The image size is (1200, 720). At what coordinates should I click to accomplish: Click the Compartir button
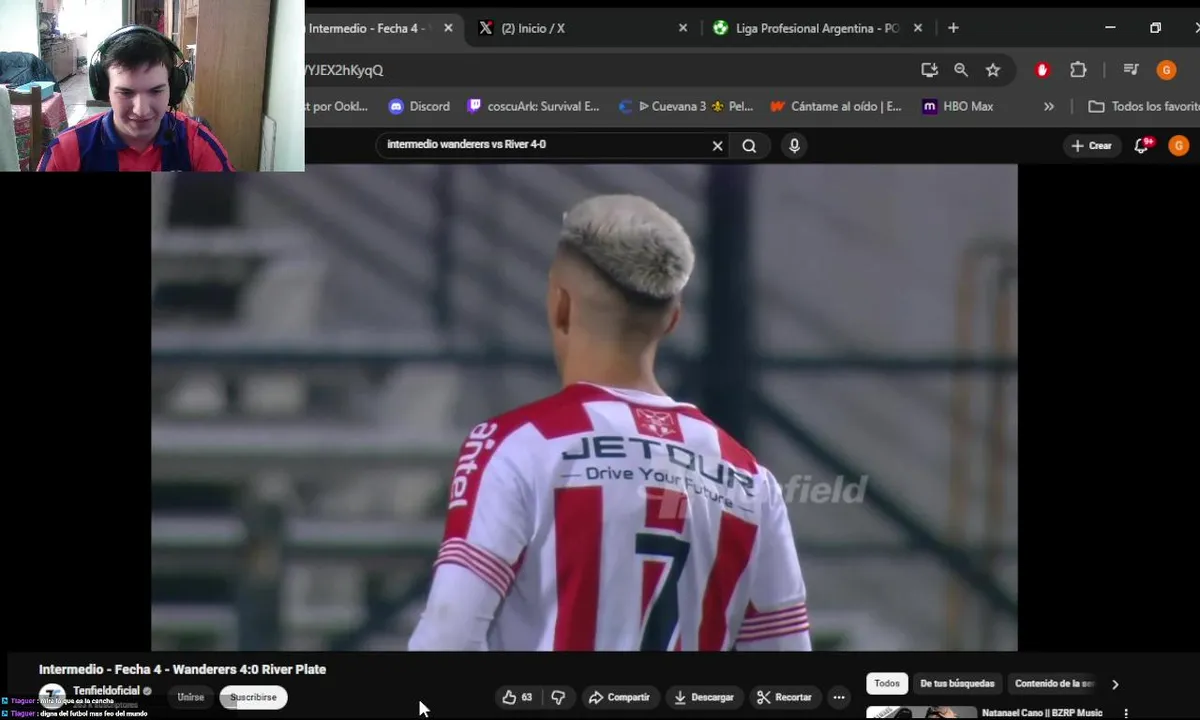pyautogui.click(x=620, y=697)
